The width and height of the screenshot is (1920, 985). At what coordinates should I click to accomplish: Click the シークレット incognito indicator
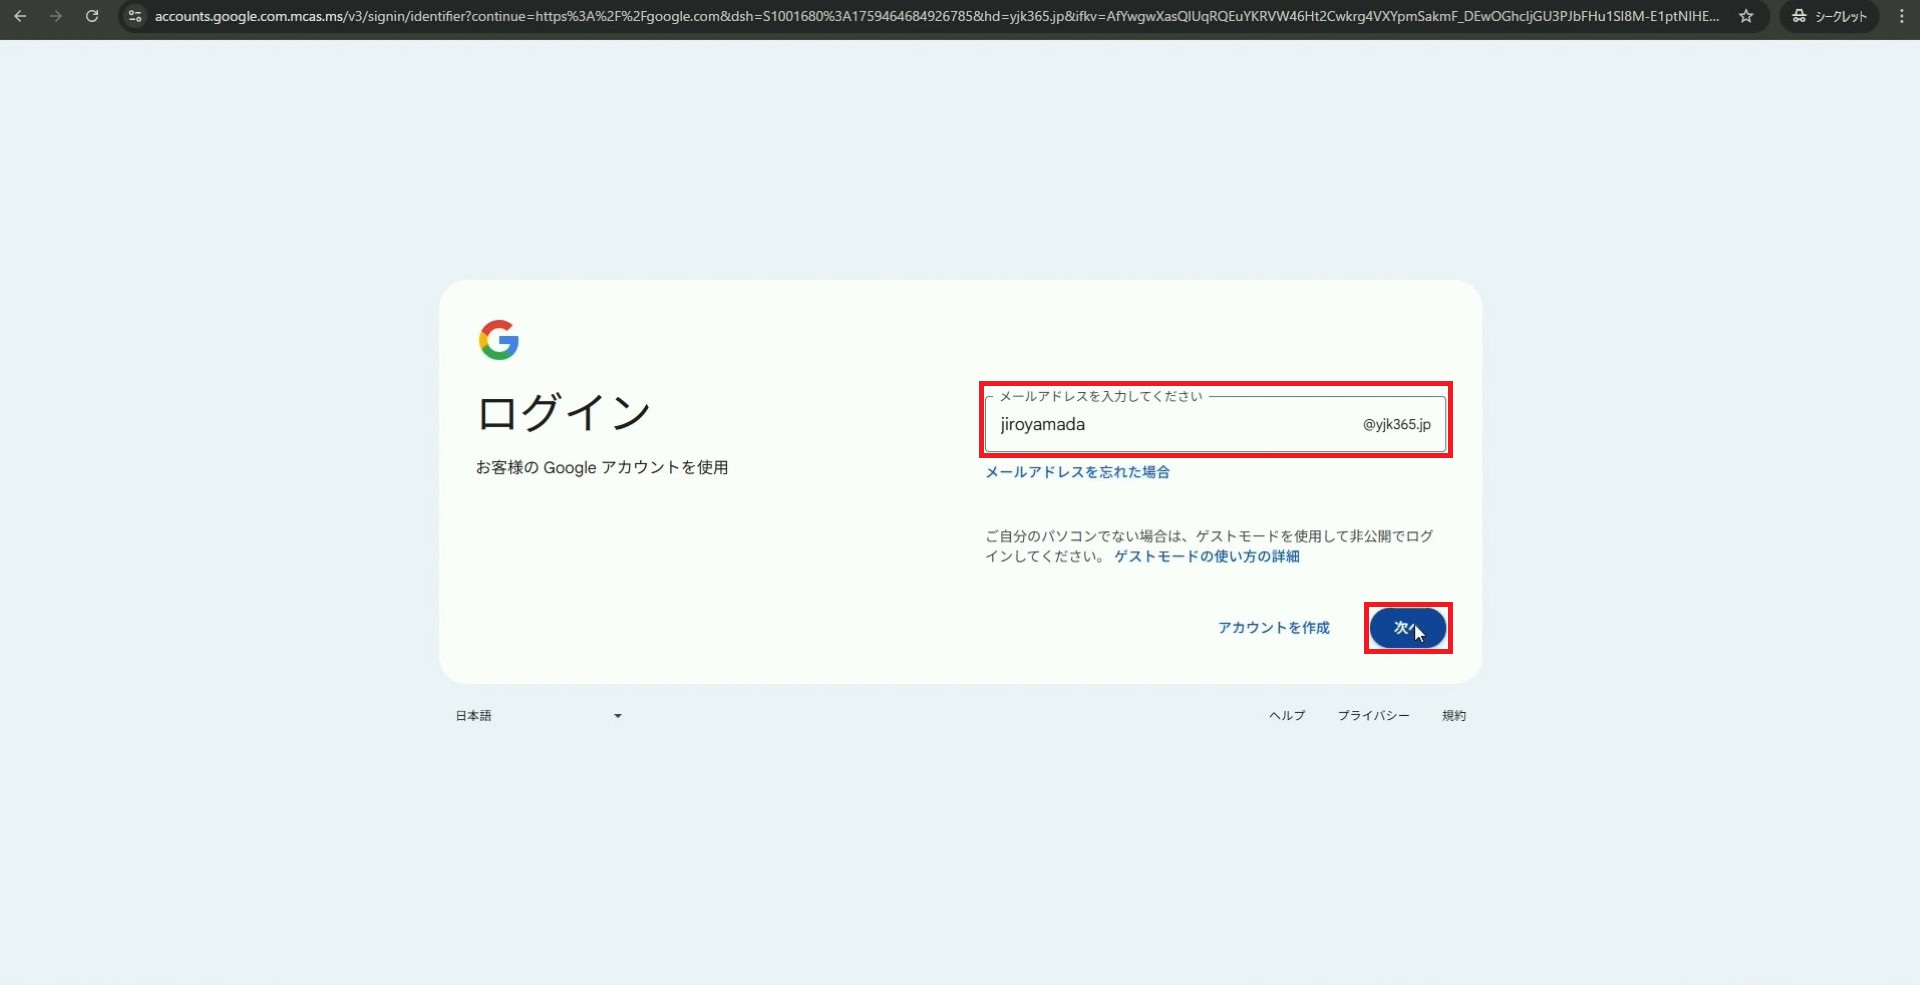click(x=1829, y=16)
